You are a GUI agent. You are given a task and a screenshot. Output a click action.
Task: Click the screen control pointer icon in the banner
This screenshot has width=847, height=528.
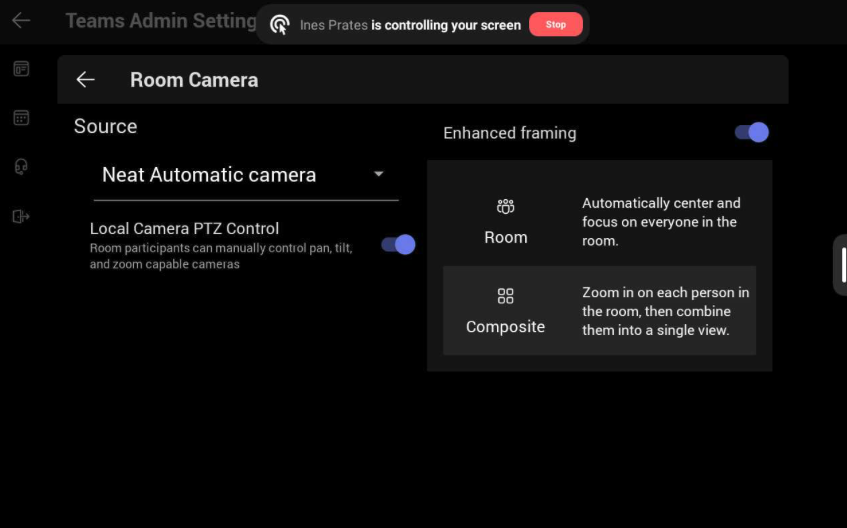point(280,25)
